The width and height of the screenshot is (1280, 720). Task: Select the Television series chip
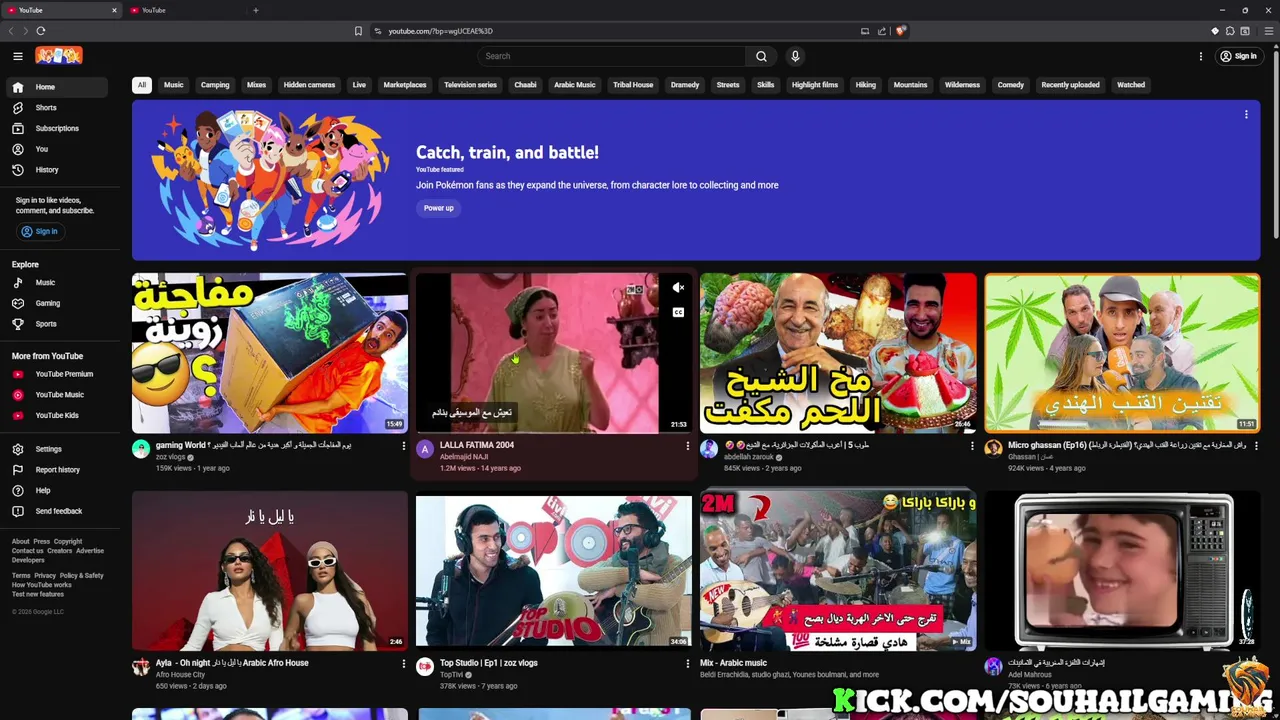tap(470, 85)
